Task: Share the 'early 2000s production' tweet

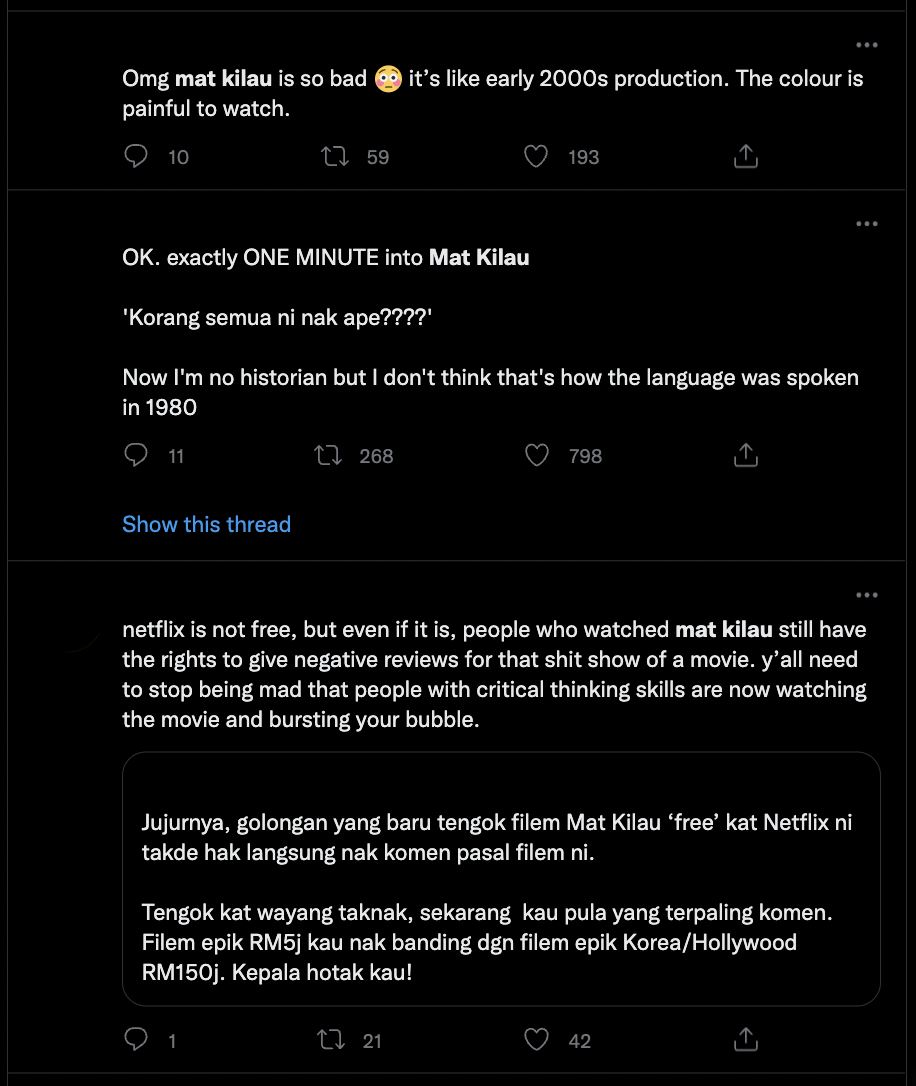Action: click(746, 157)
